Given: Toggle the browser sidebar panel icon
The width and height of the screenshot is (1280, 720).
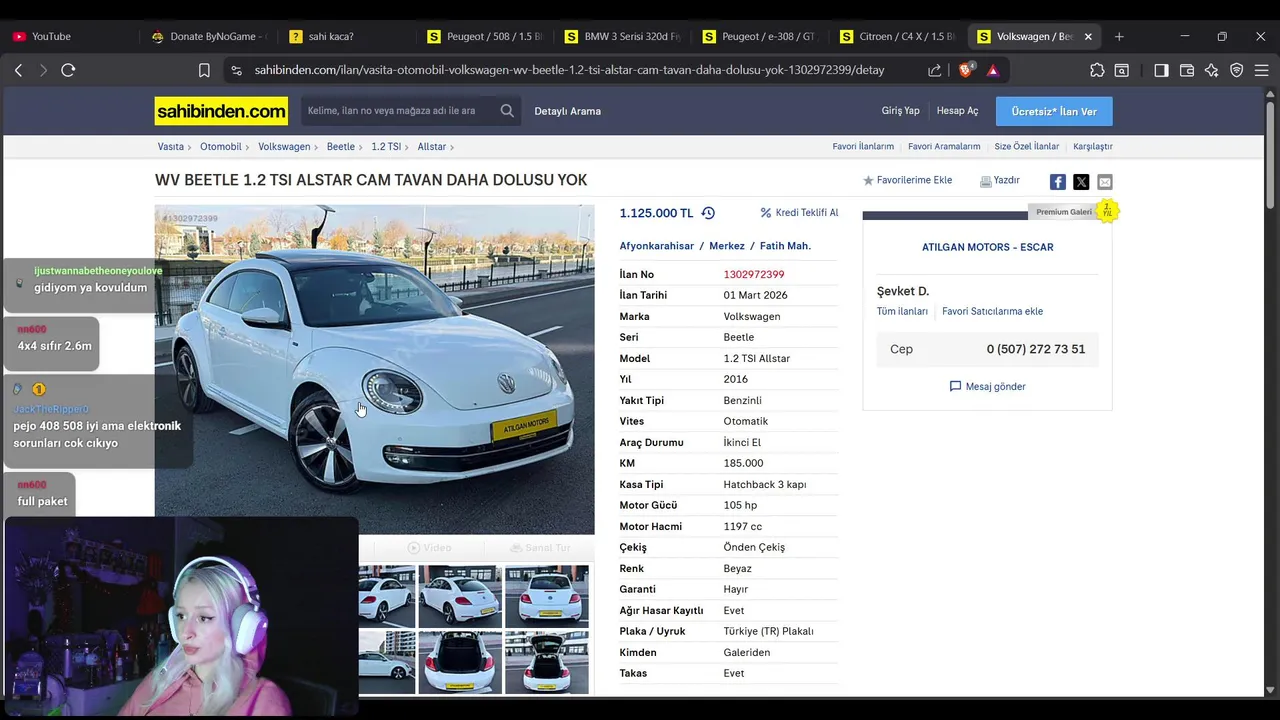Looking at the screenshot, I should click(1161, 70).
